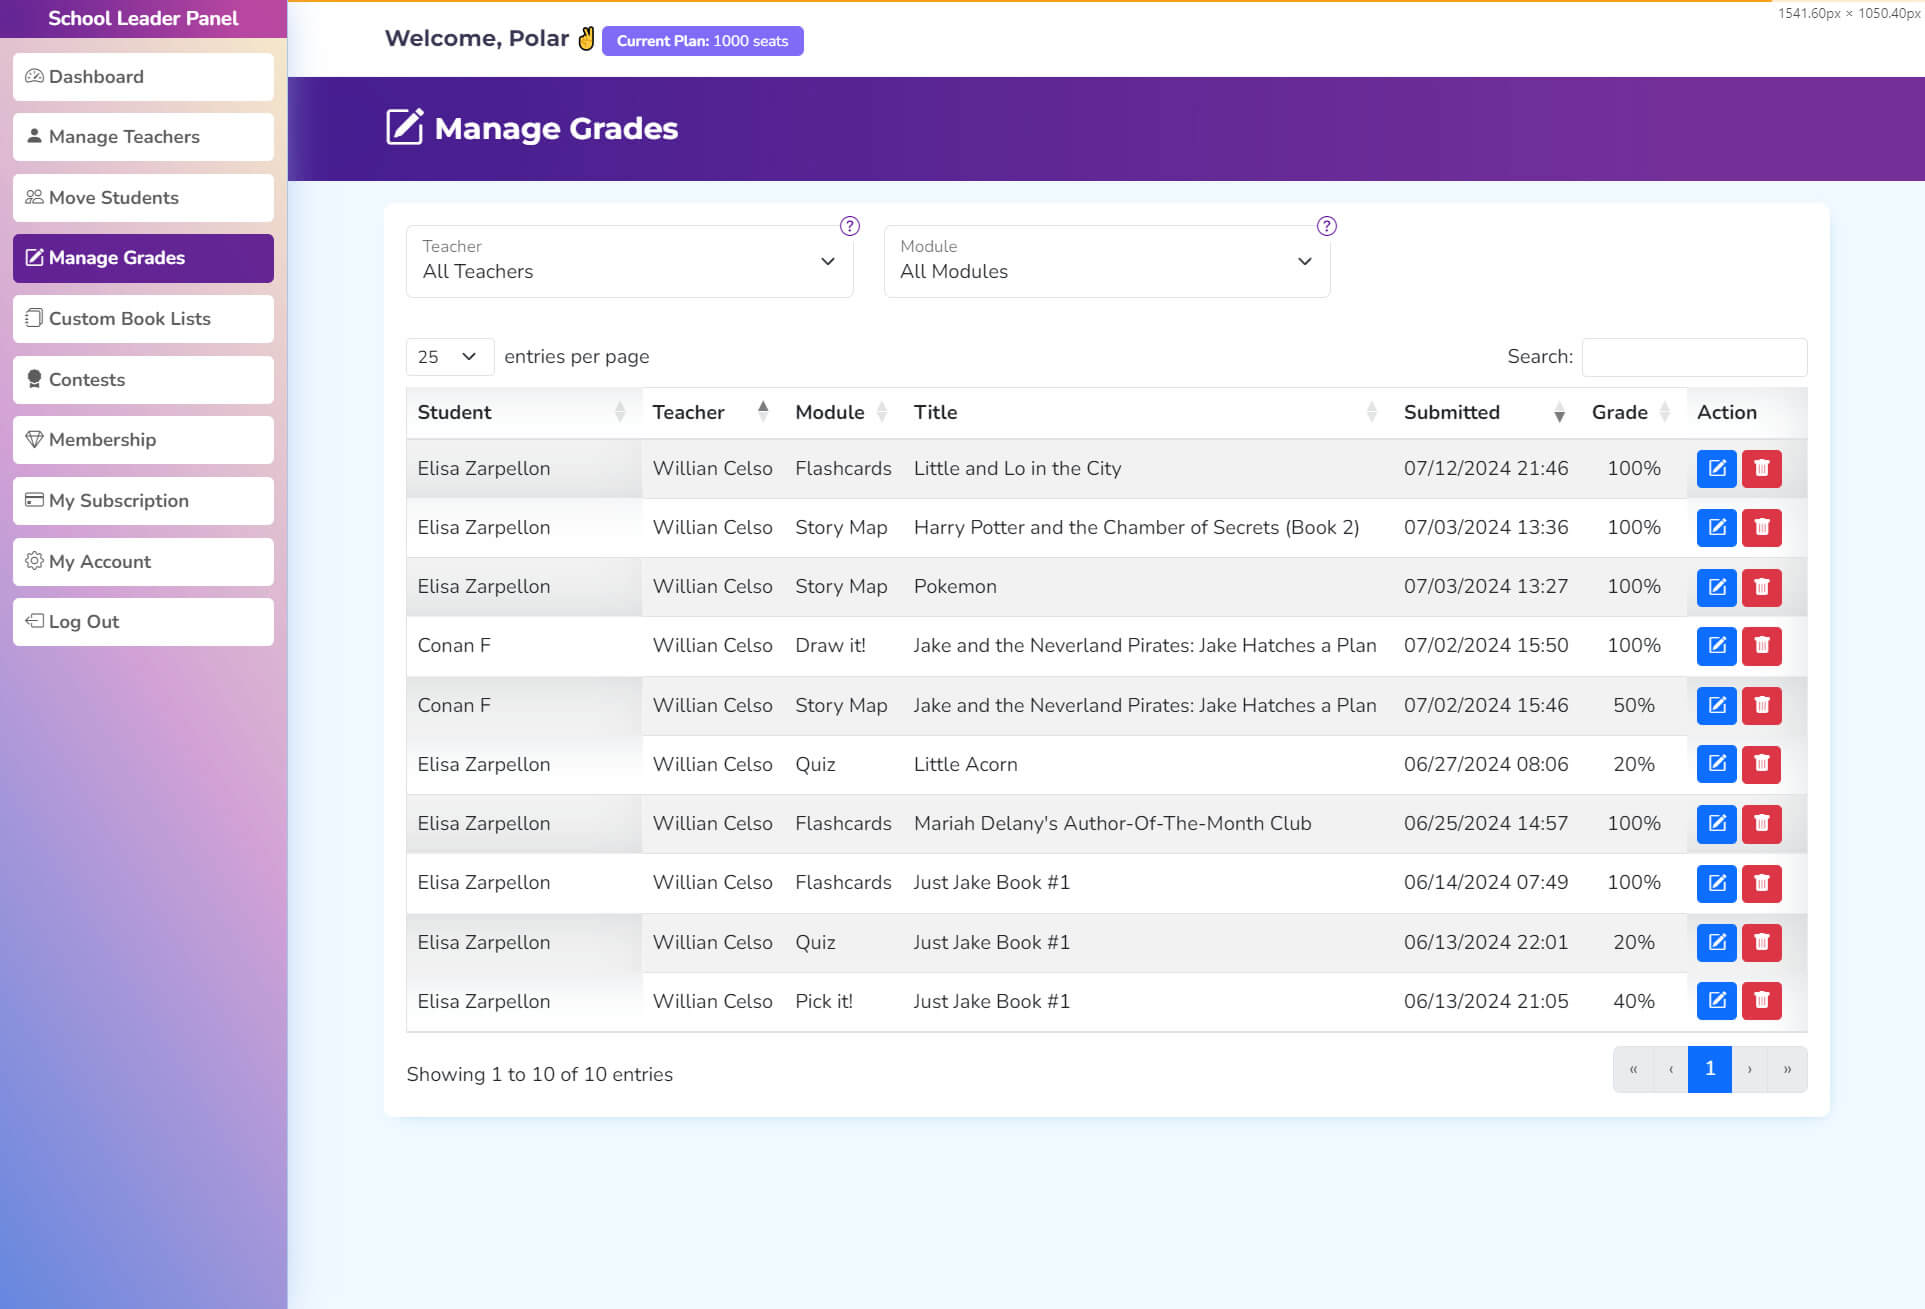The image size is (1925, 1309).
Task: Focus the table Search field
Action: 1693,357
